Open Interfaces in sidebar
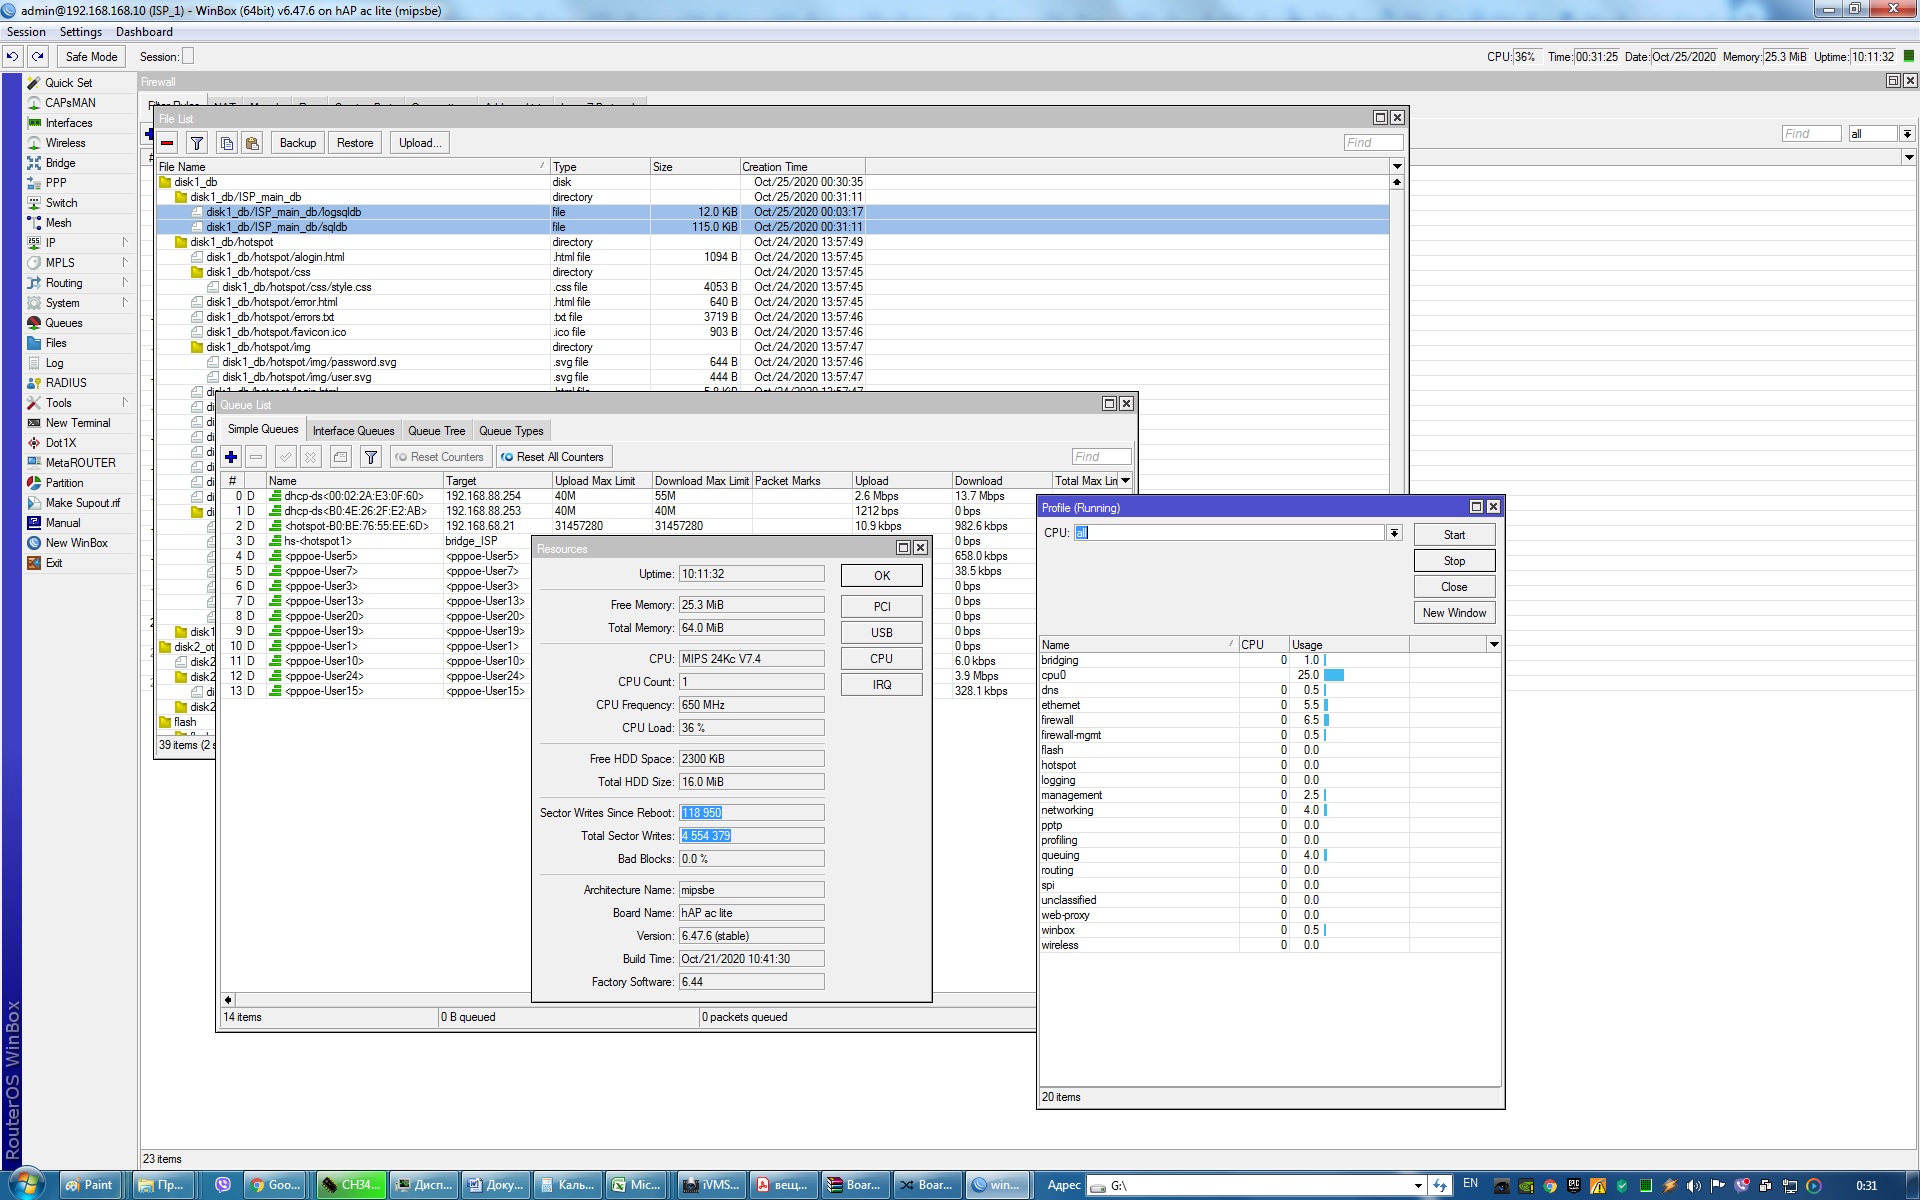 tap(68, 123)
